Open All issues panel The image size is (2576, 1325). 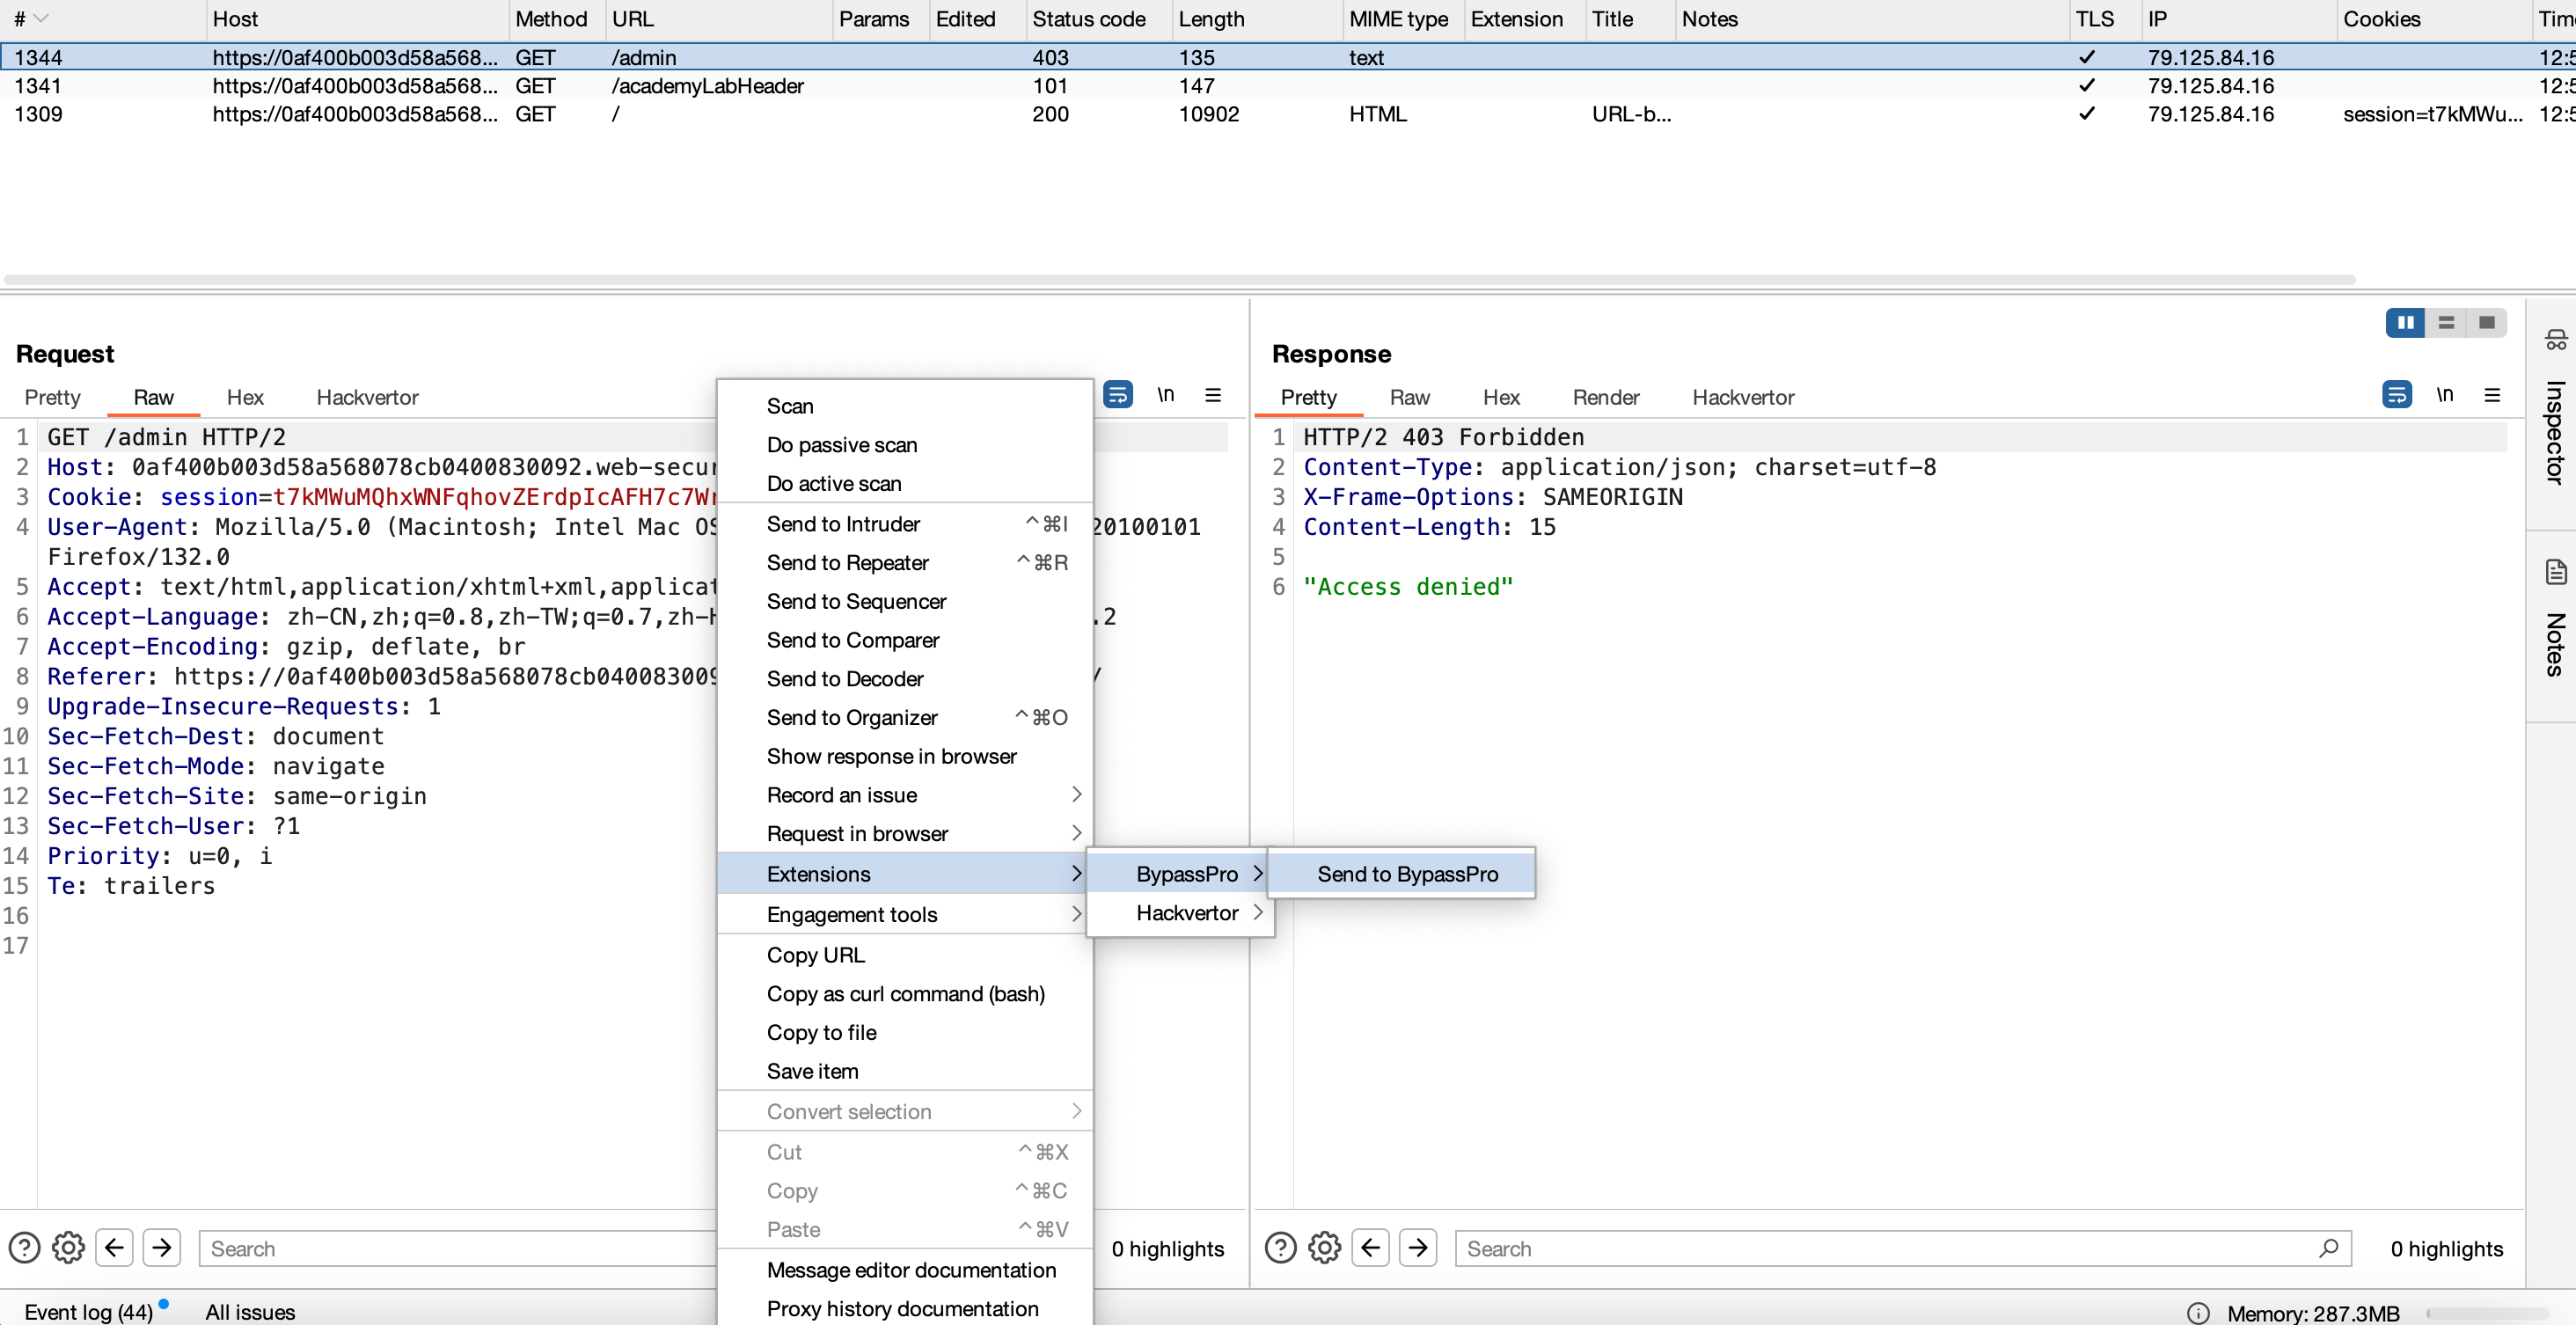click(x=250, y=1312)
